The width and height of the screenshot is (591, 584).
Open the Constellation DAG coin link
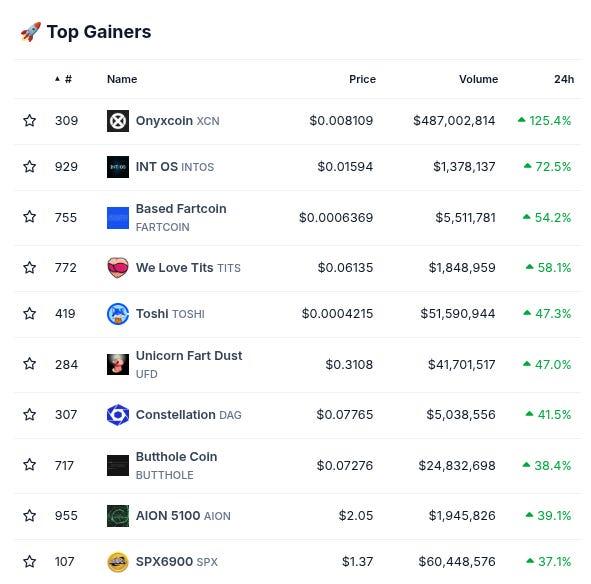click(x=188, y=415)
